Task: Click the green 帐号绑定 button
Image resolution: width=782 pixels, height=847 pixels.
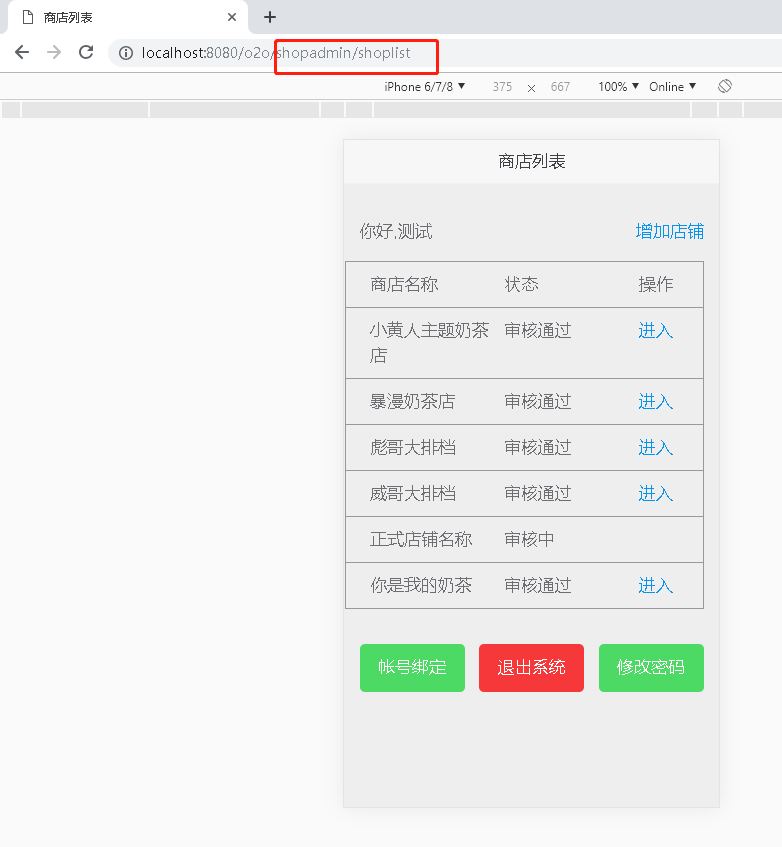Action: pyautogui.click(x=413, y=668)
